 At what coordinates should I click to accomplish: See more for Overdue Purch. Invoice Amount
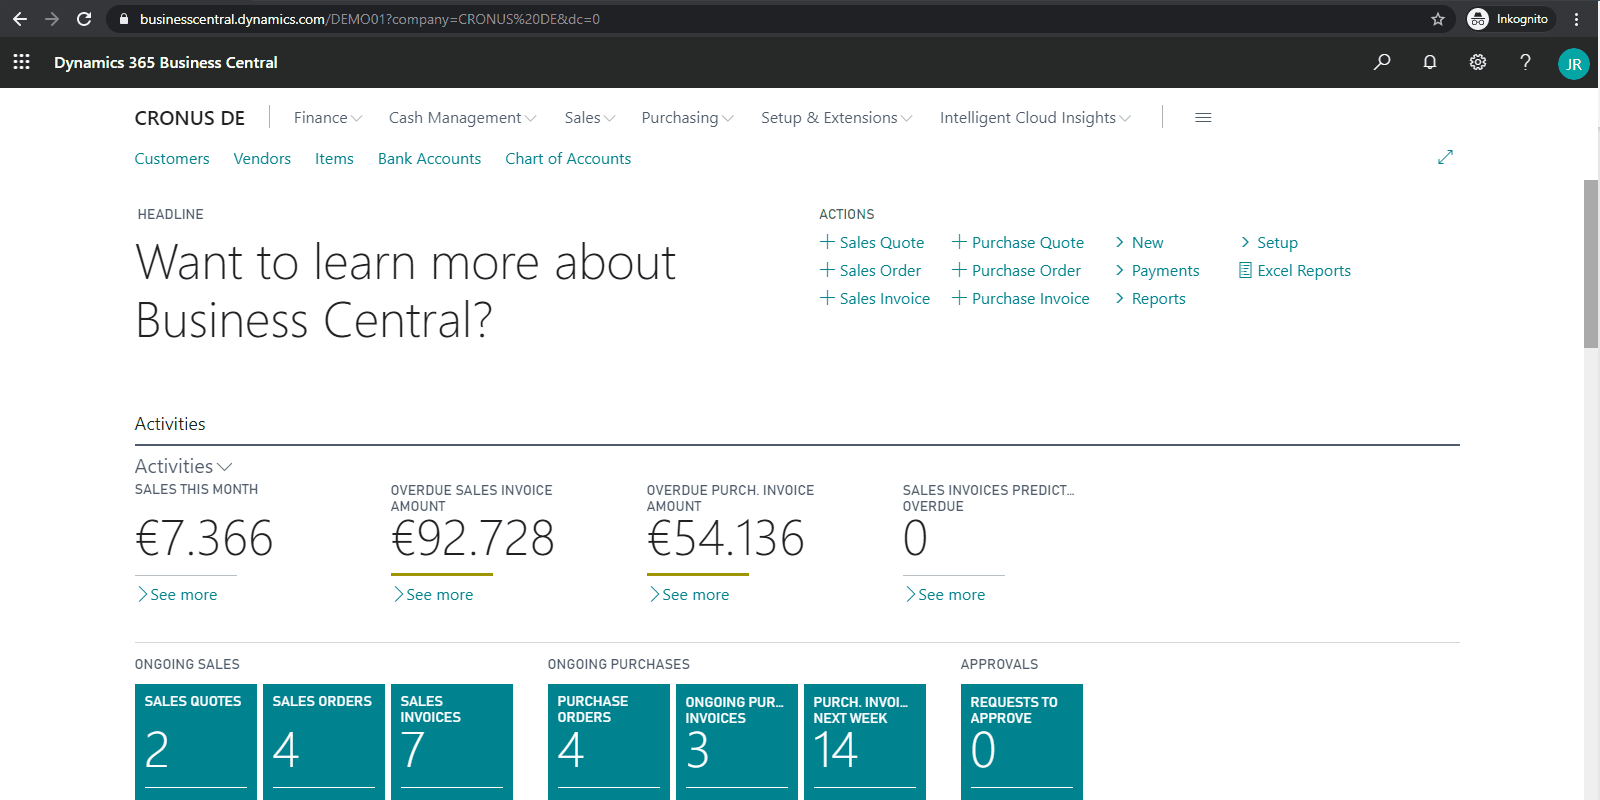tap(689, 594)
